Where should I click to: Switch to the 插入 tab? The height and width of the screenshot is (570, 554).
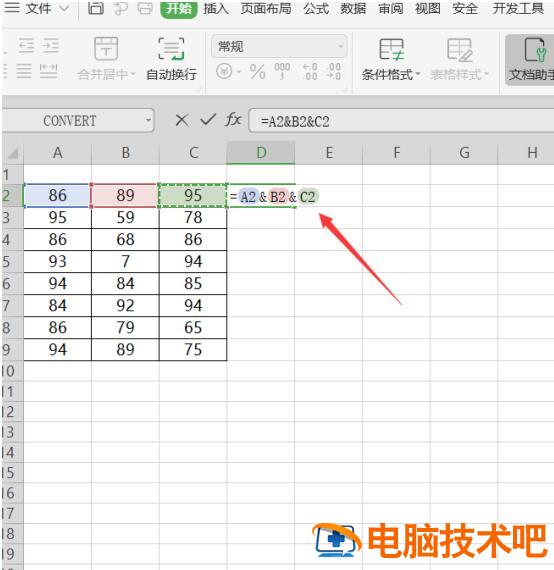coord(216,9)
